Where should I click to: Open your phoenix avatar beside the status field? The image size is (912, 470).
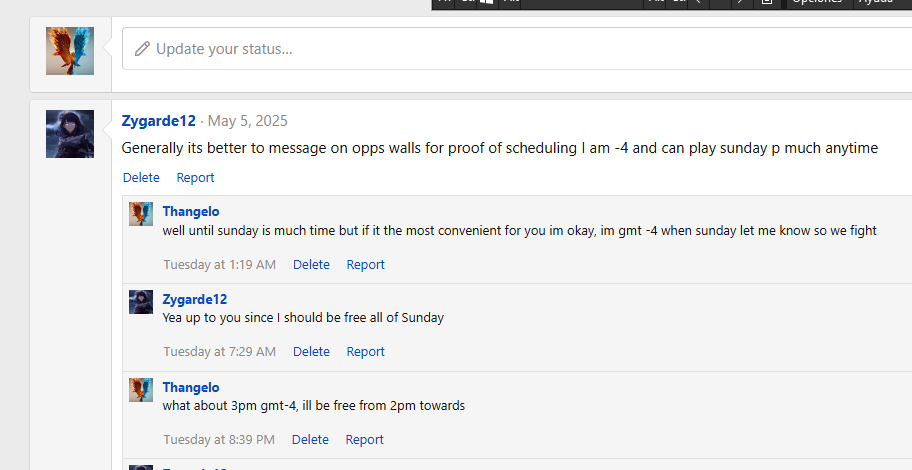click(x=70, y=51)
